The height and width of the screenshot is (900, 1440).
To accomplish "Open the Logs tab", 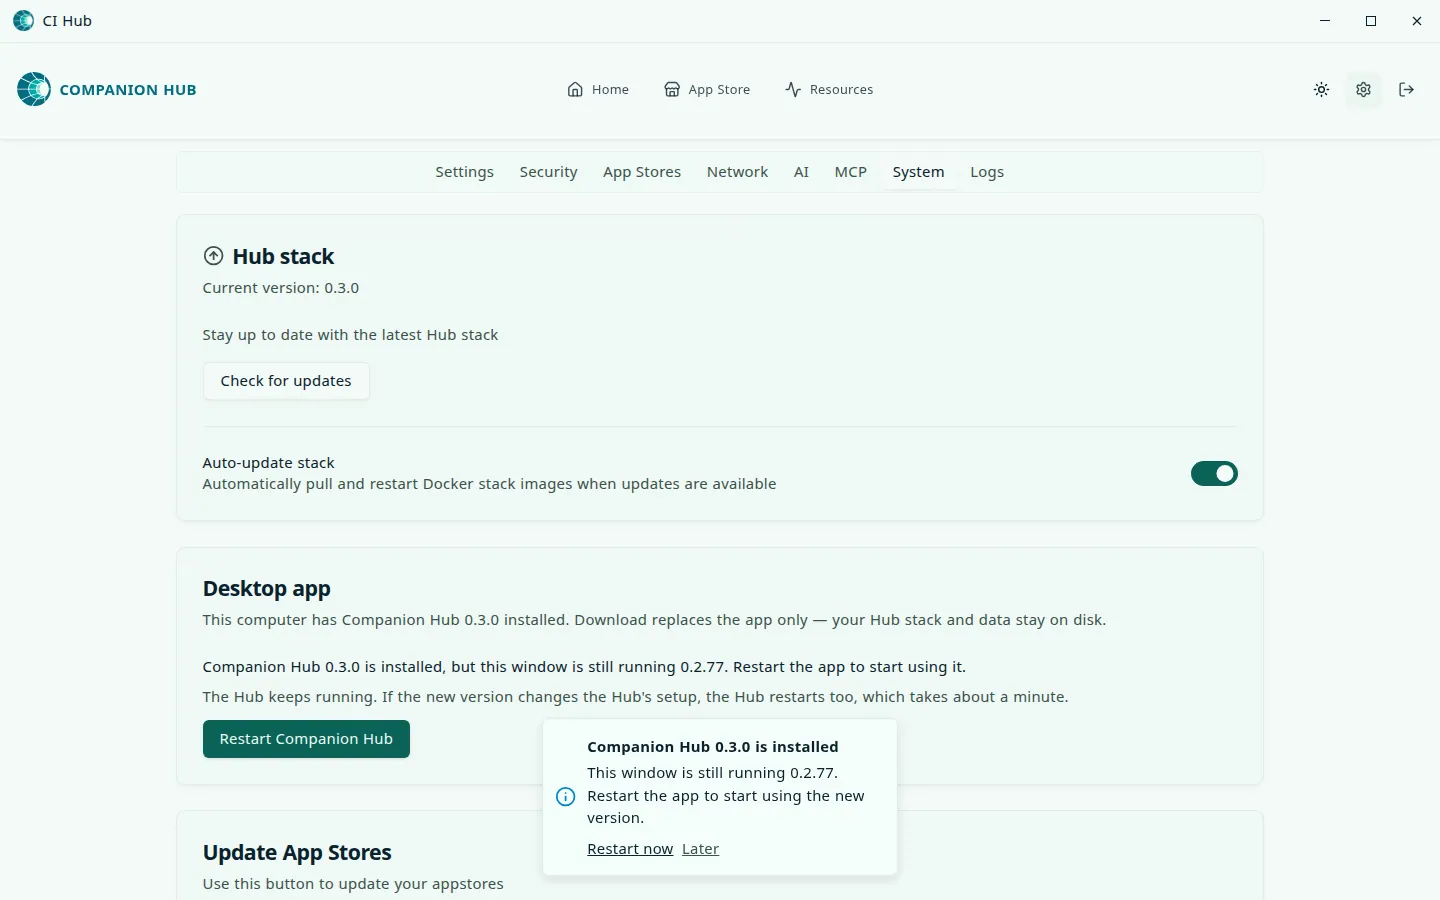I will [987, 172].
